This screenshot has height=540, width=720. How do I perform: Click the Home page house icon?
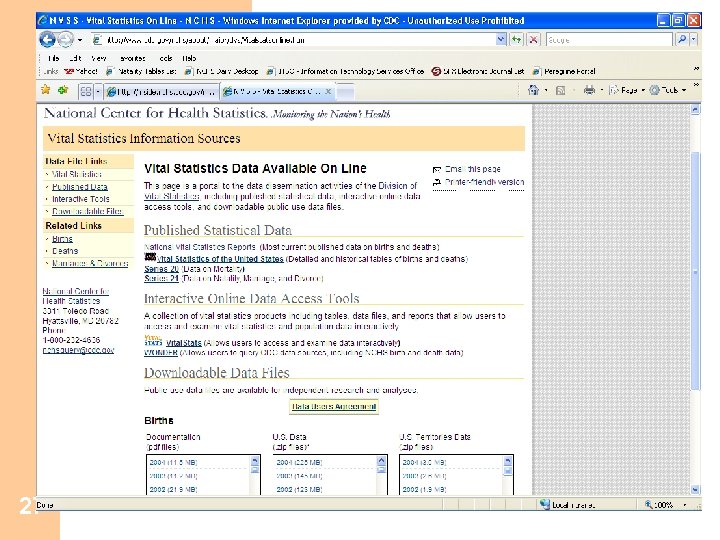point(533,90)
